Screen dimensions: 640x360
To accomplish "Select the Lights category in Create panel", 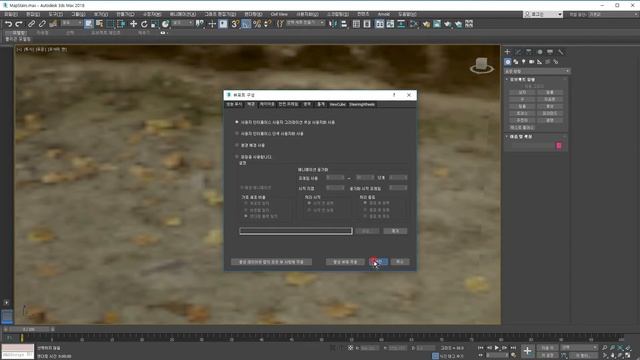I will (524, 62).
